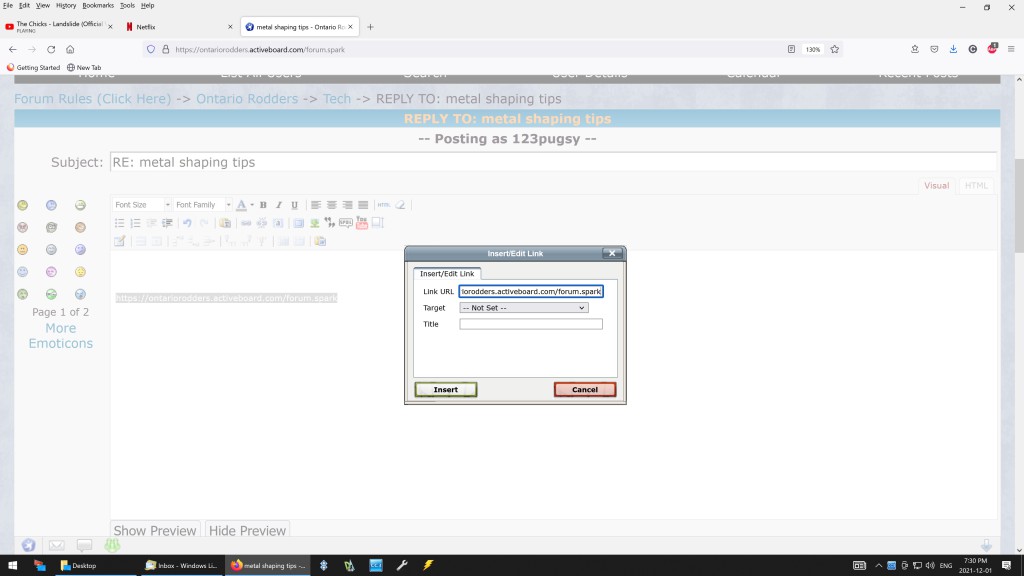Click the Bold formatting icon
The height and width of the screenshot is (576, 1024).
coord(265,205)
